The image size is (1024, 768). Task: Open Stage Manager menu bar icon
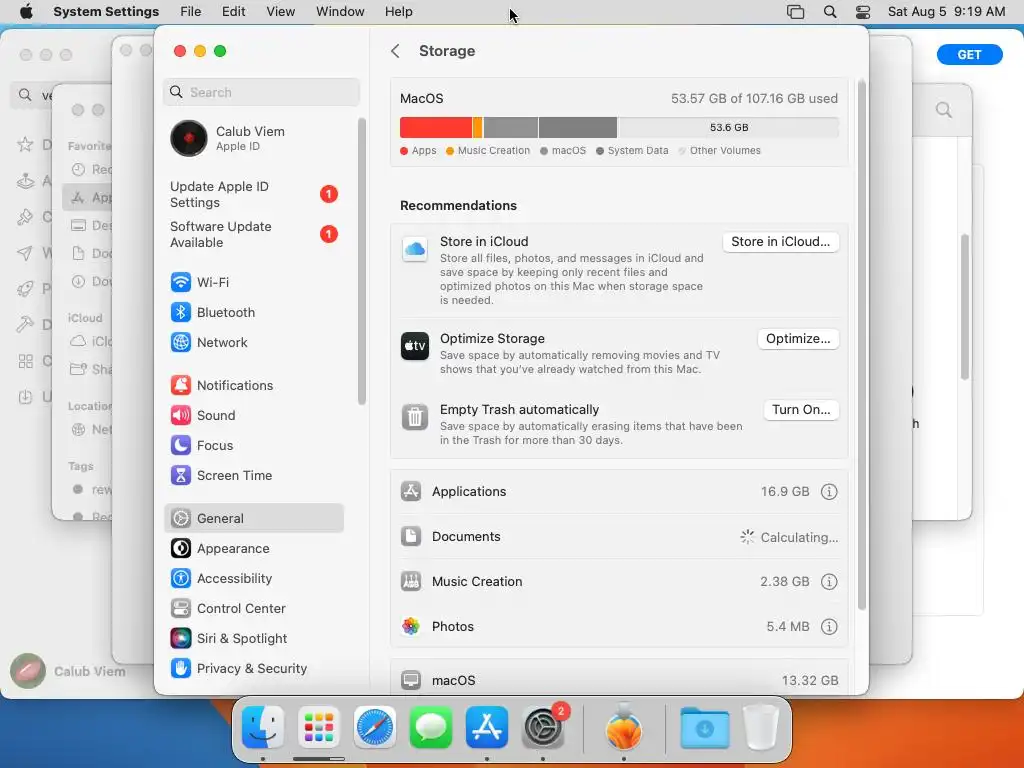[795, 12]
